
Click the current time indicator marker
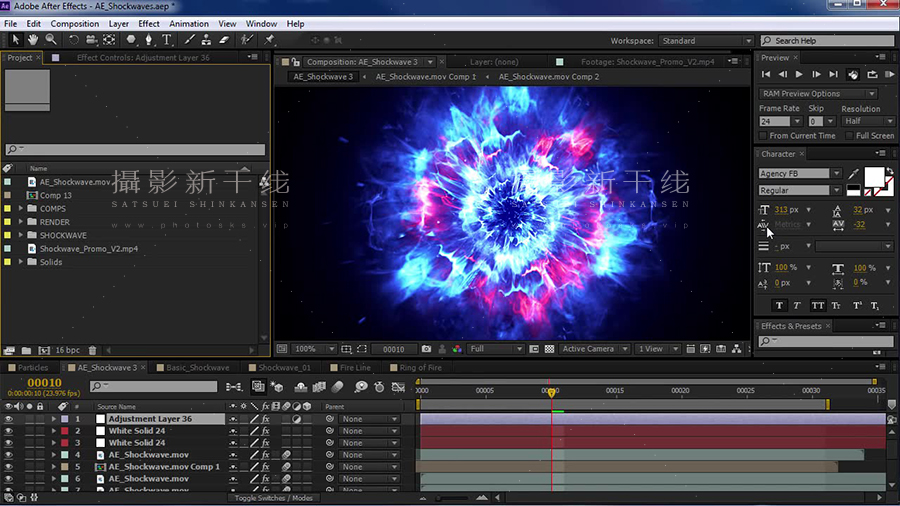(x=552, y=393)
